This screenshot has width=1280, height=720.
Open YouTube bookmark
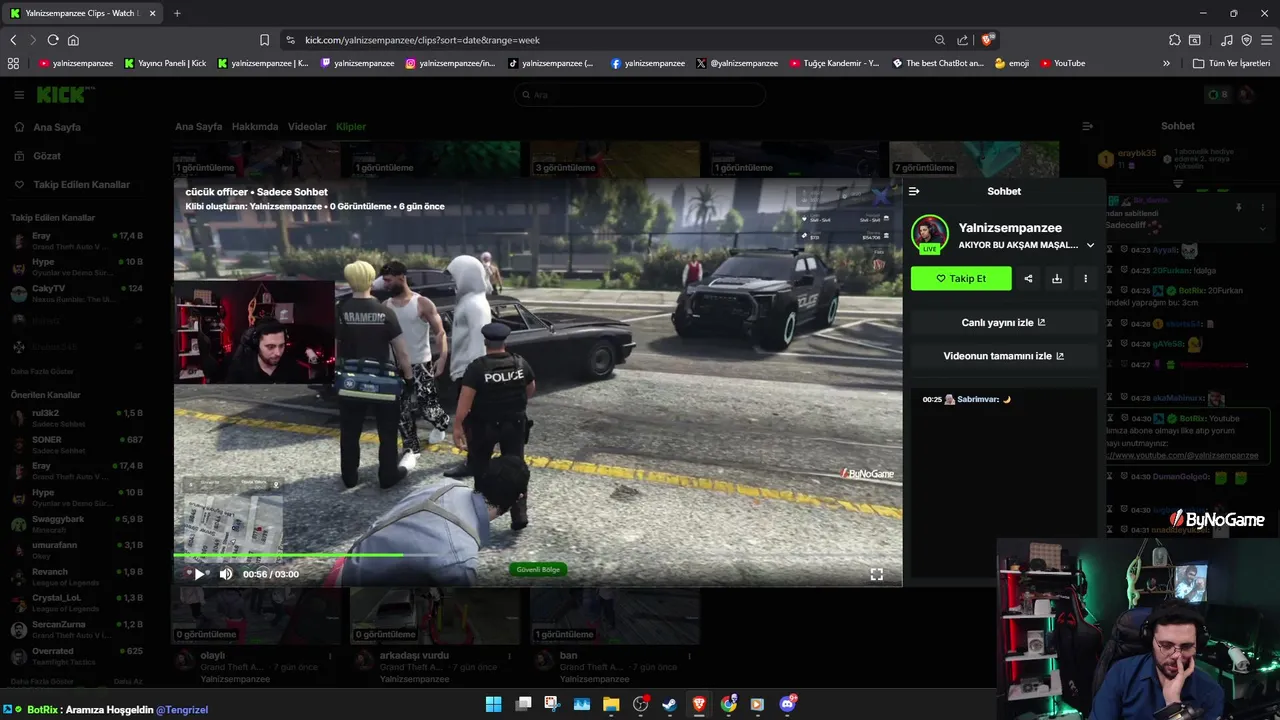(1062, 63)
